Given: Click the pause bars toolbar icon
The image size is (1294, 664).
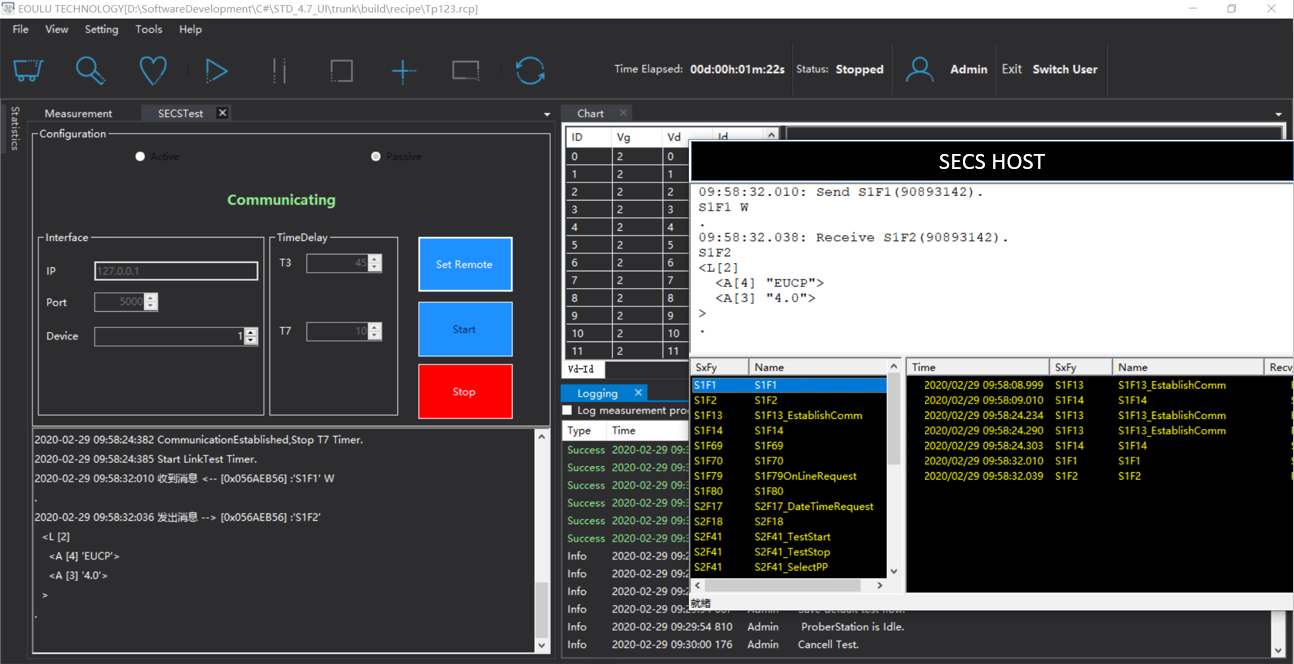Looking at the screenshot, I should 279,70.
